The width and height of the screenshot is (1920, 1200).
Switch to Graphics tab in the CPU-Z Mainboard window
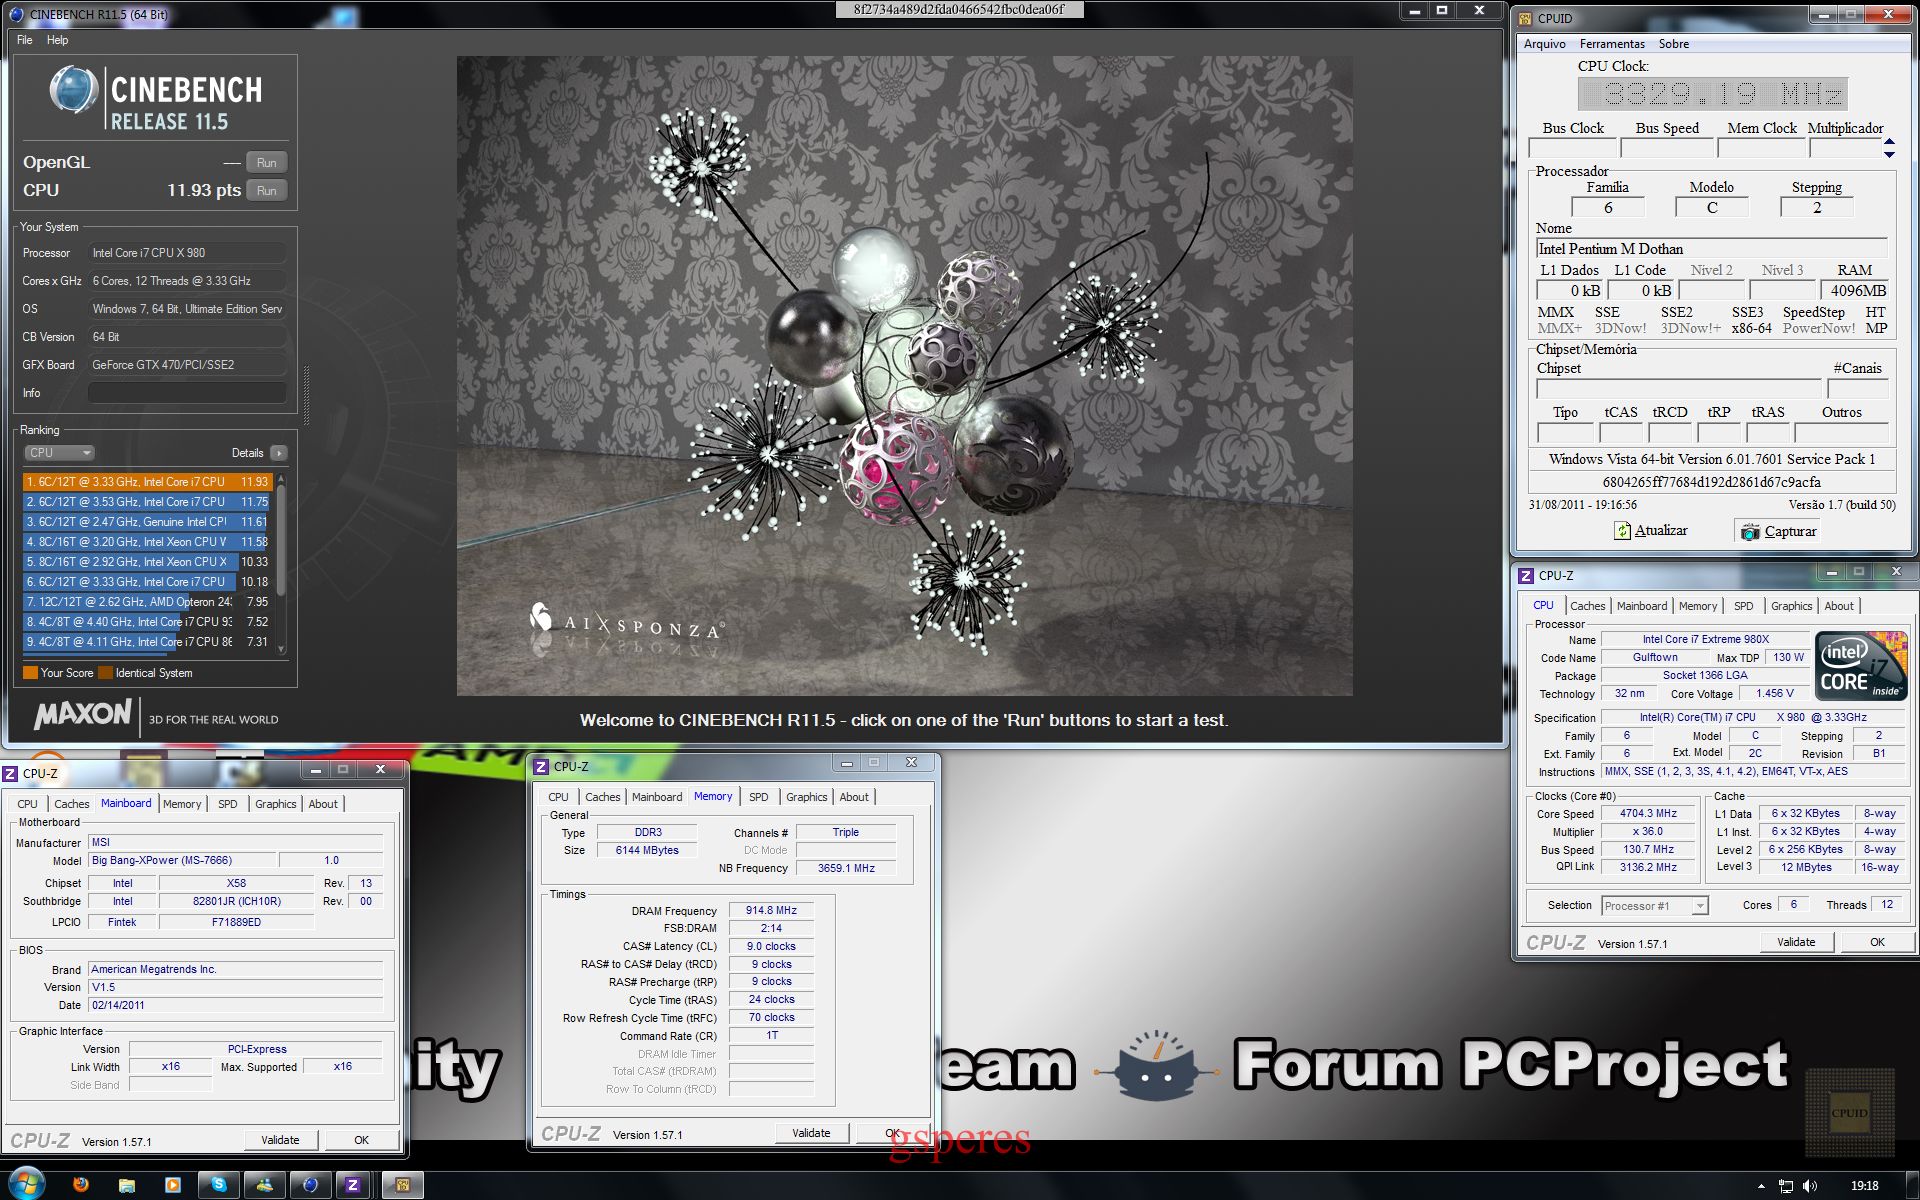(x=275, y=804)
